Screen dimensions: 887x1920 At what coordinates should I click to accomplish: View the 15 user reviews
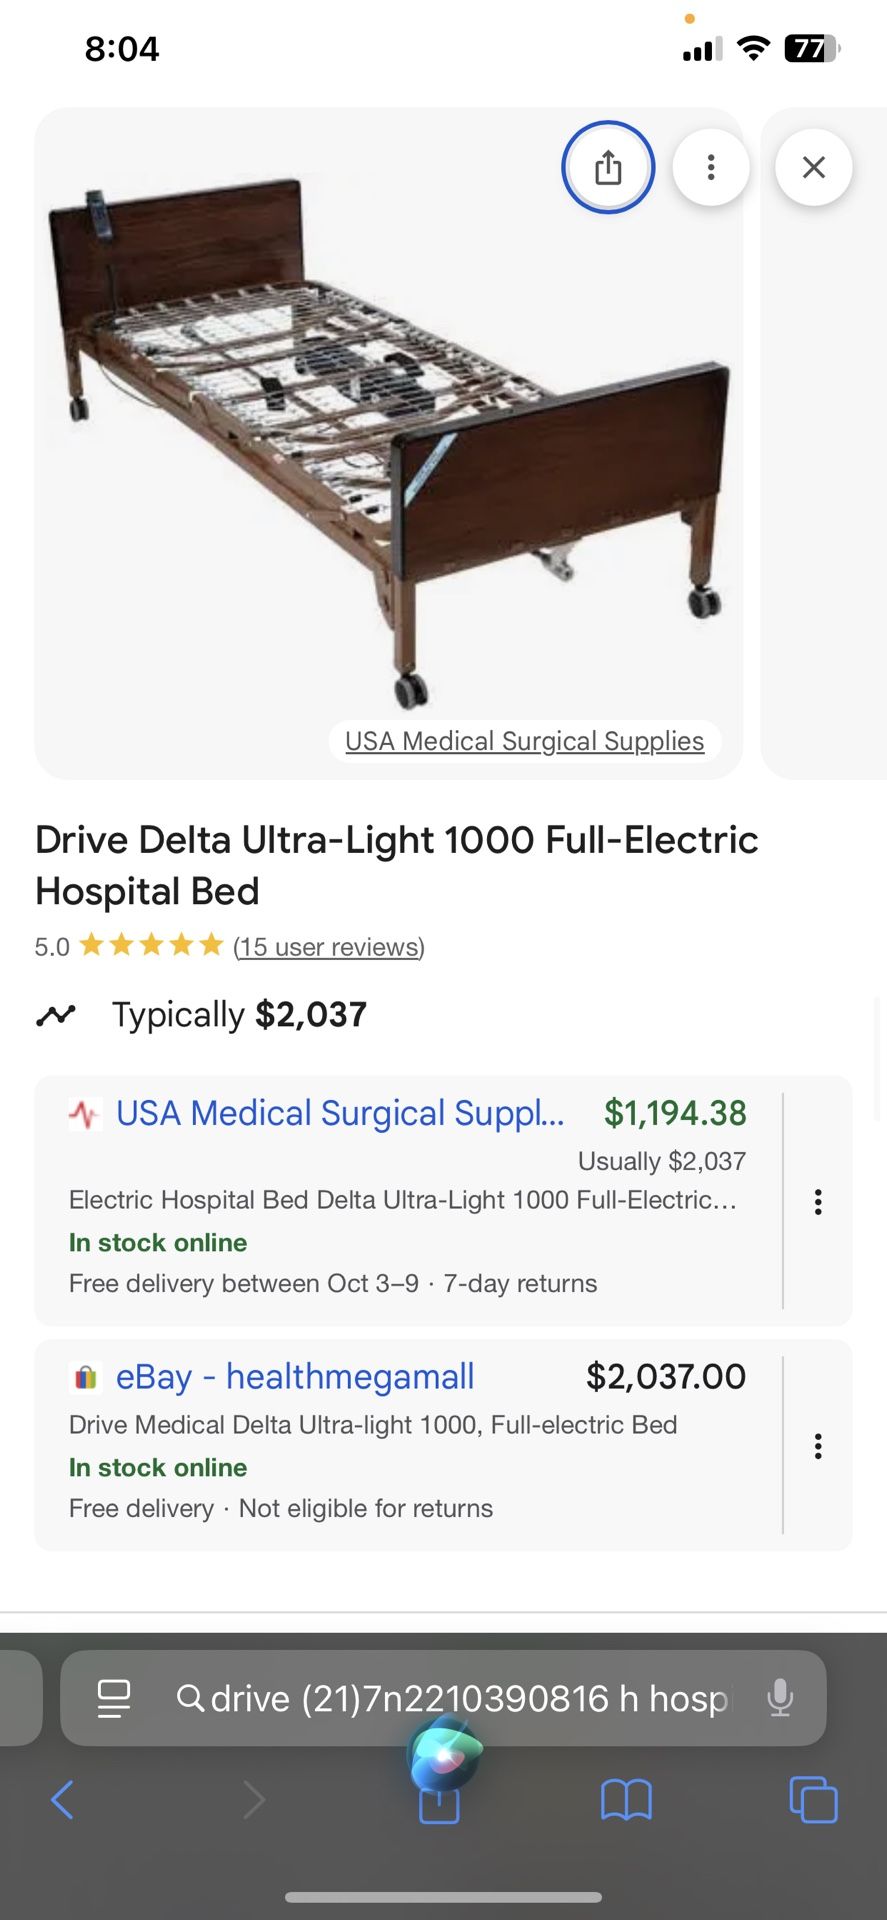pos(329,947)
